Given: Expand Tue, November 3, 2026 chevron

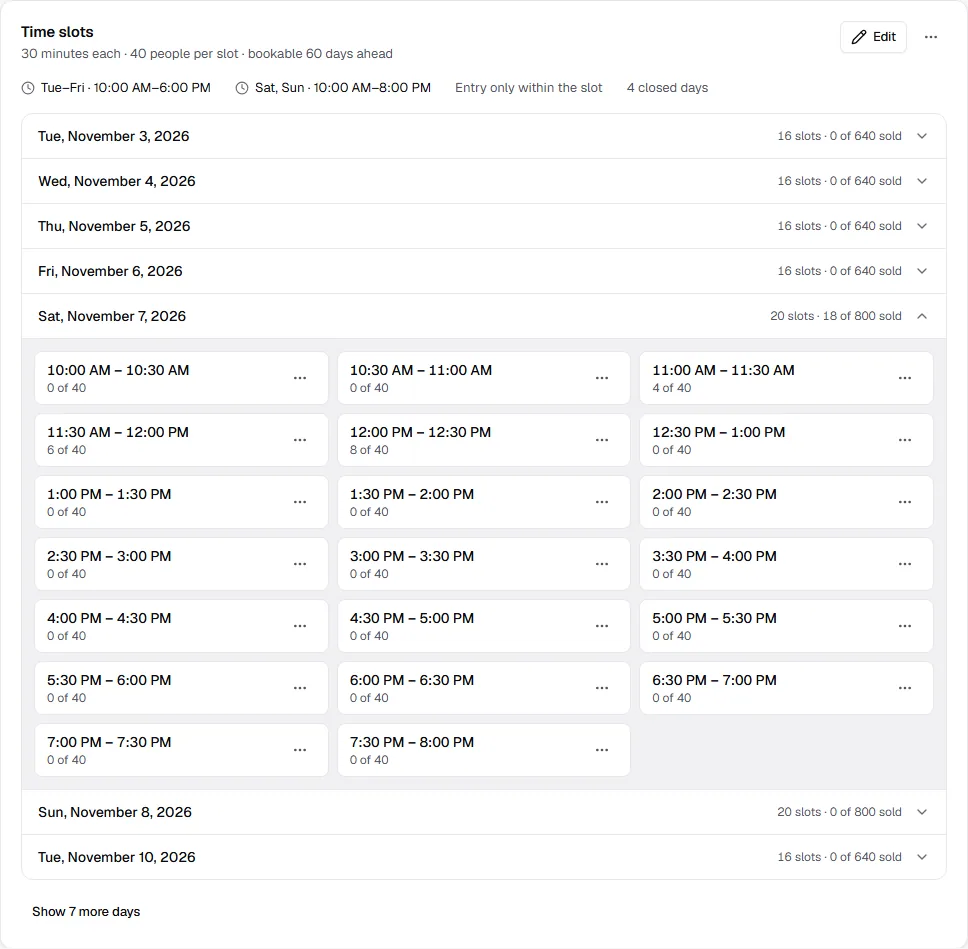Looking at the screenshot, I should [922, 136].
